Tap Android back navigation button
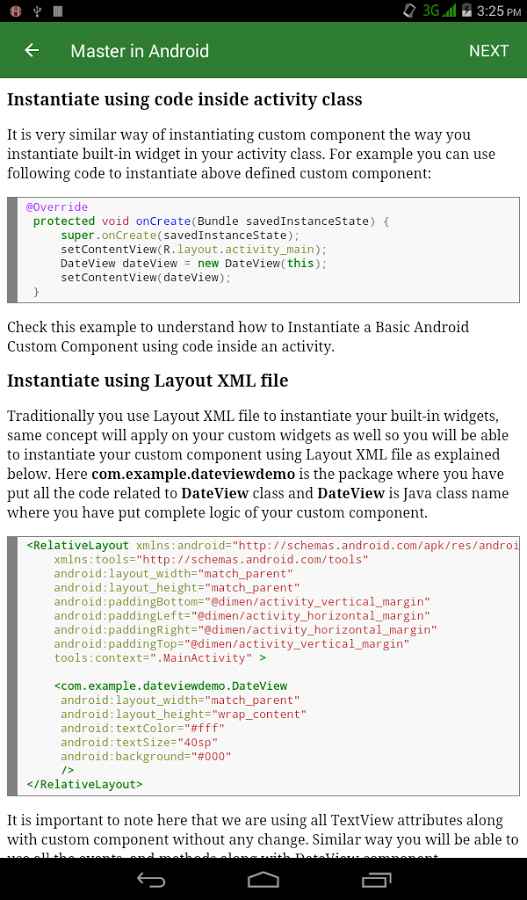Screen dimensions: 527x900 [x=151, y=879]
